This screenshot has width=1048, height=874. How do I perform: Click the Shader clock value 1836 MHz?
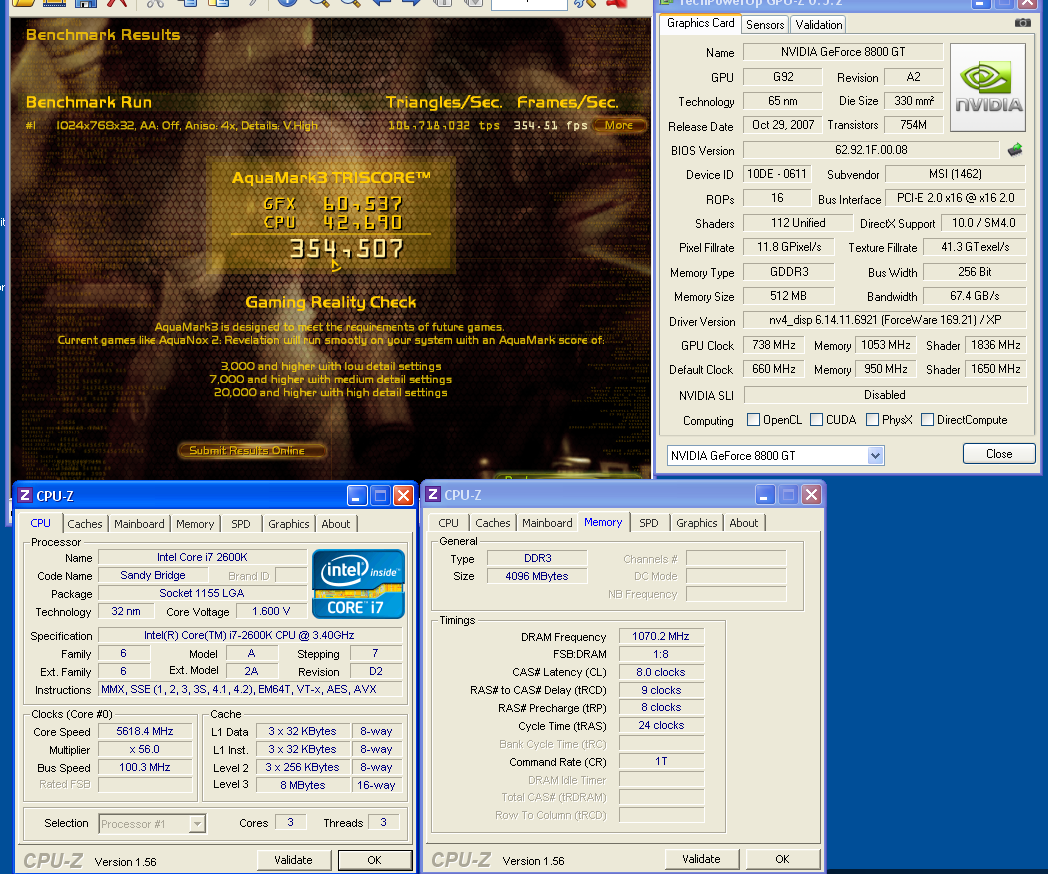(x=996, y=345)
